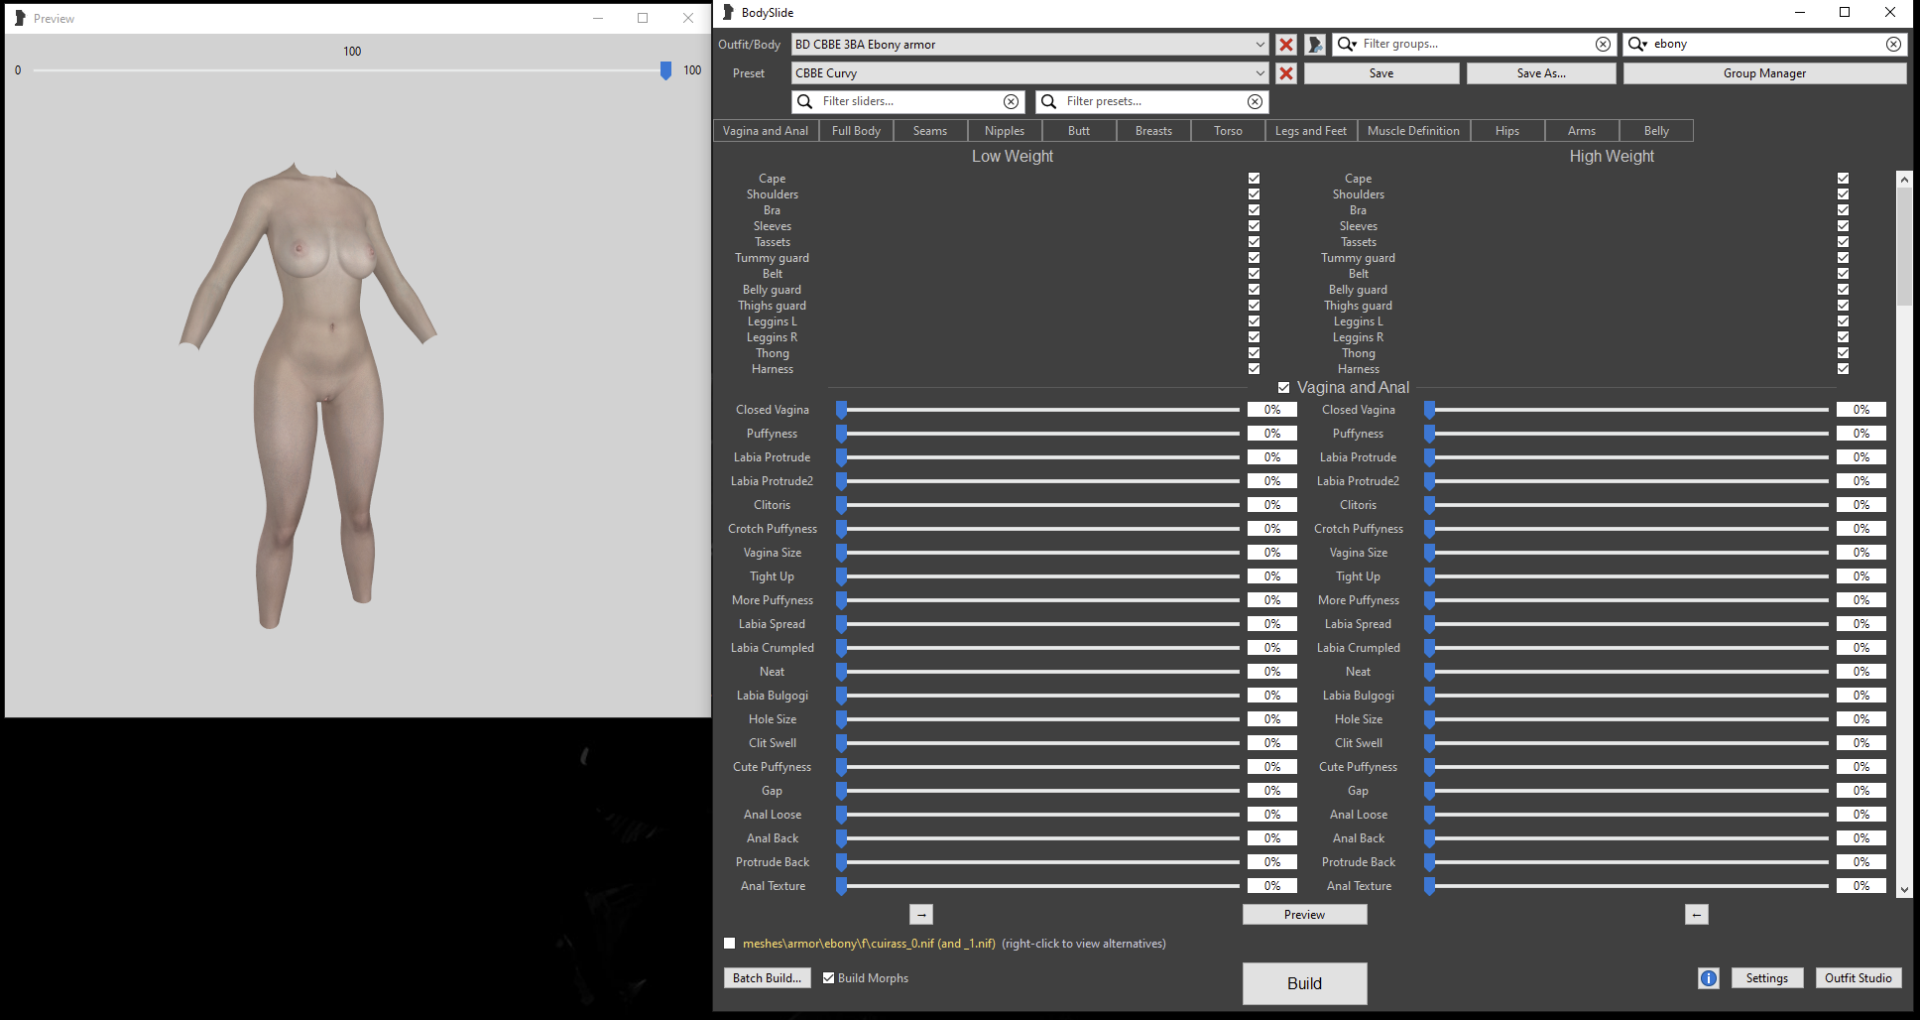Launch Outfit Studio button
Image resolution: width=1920 pixels, height=1020 pixels.
pos(1858,978)
